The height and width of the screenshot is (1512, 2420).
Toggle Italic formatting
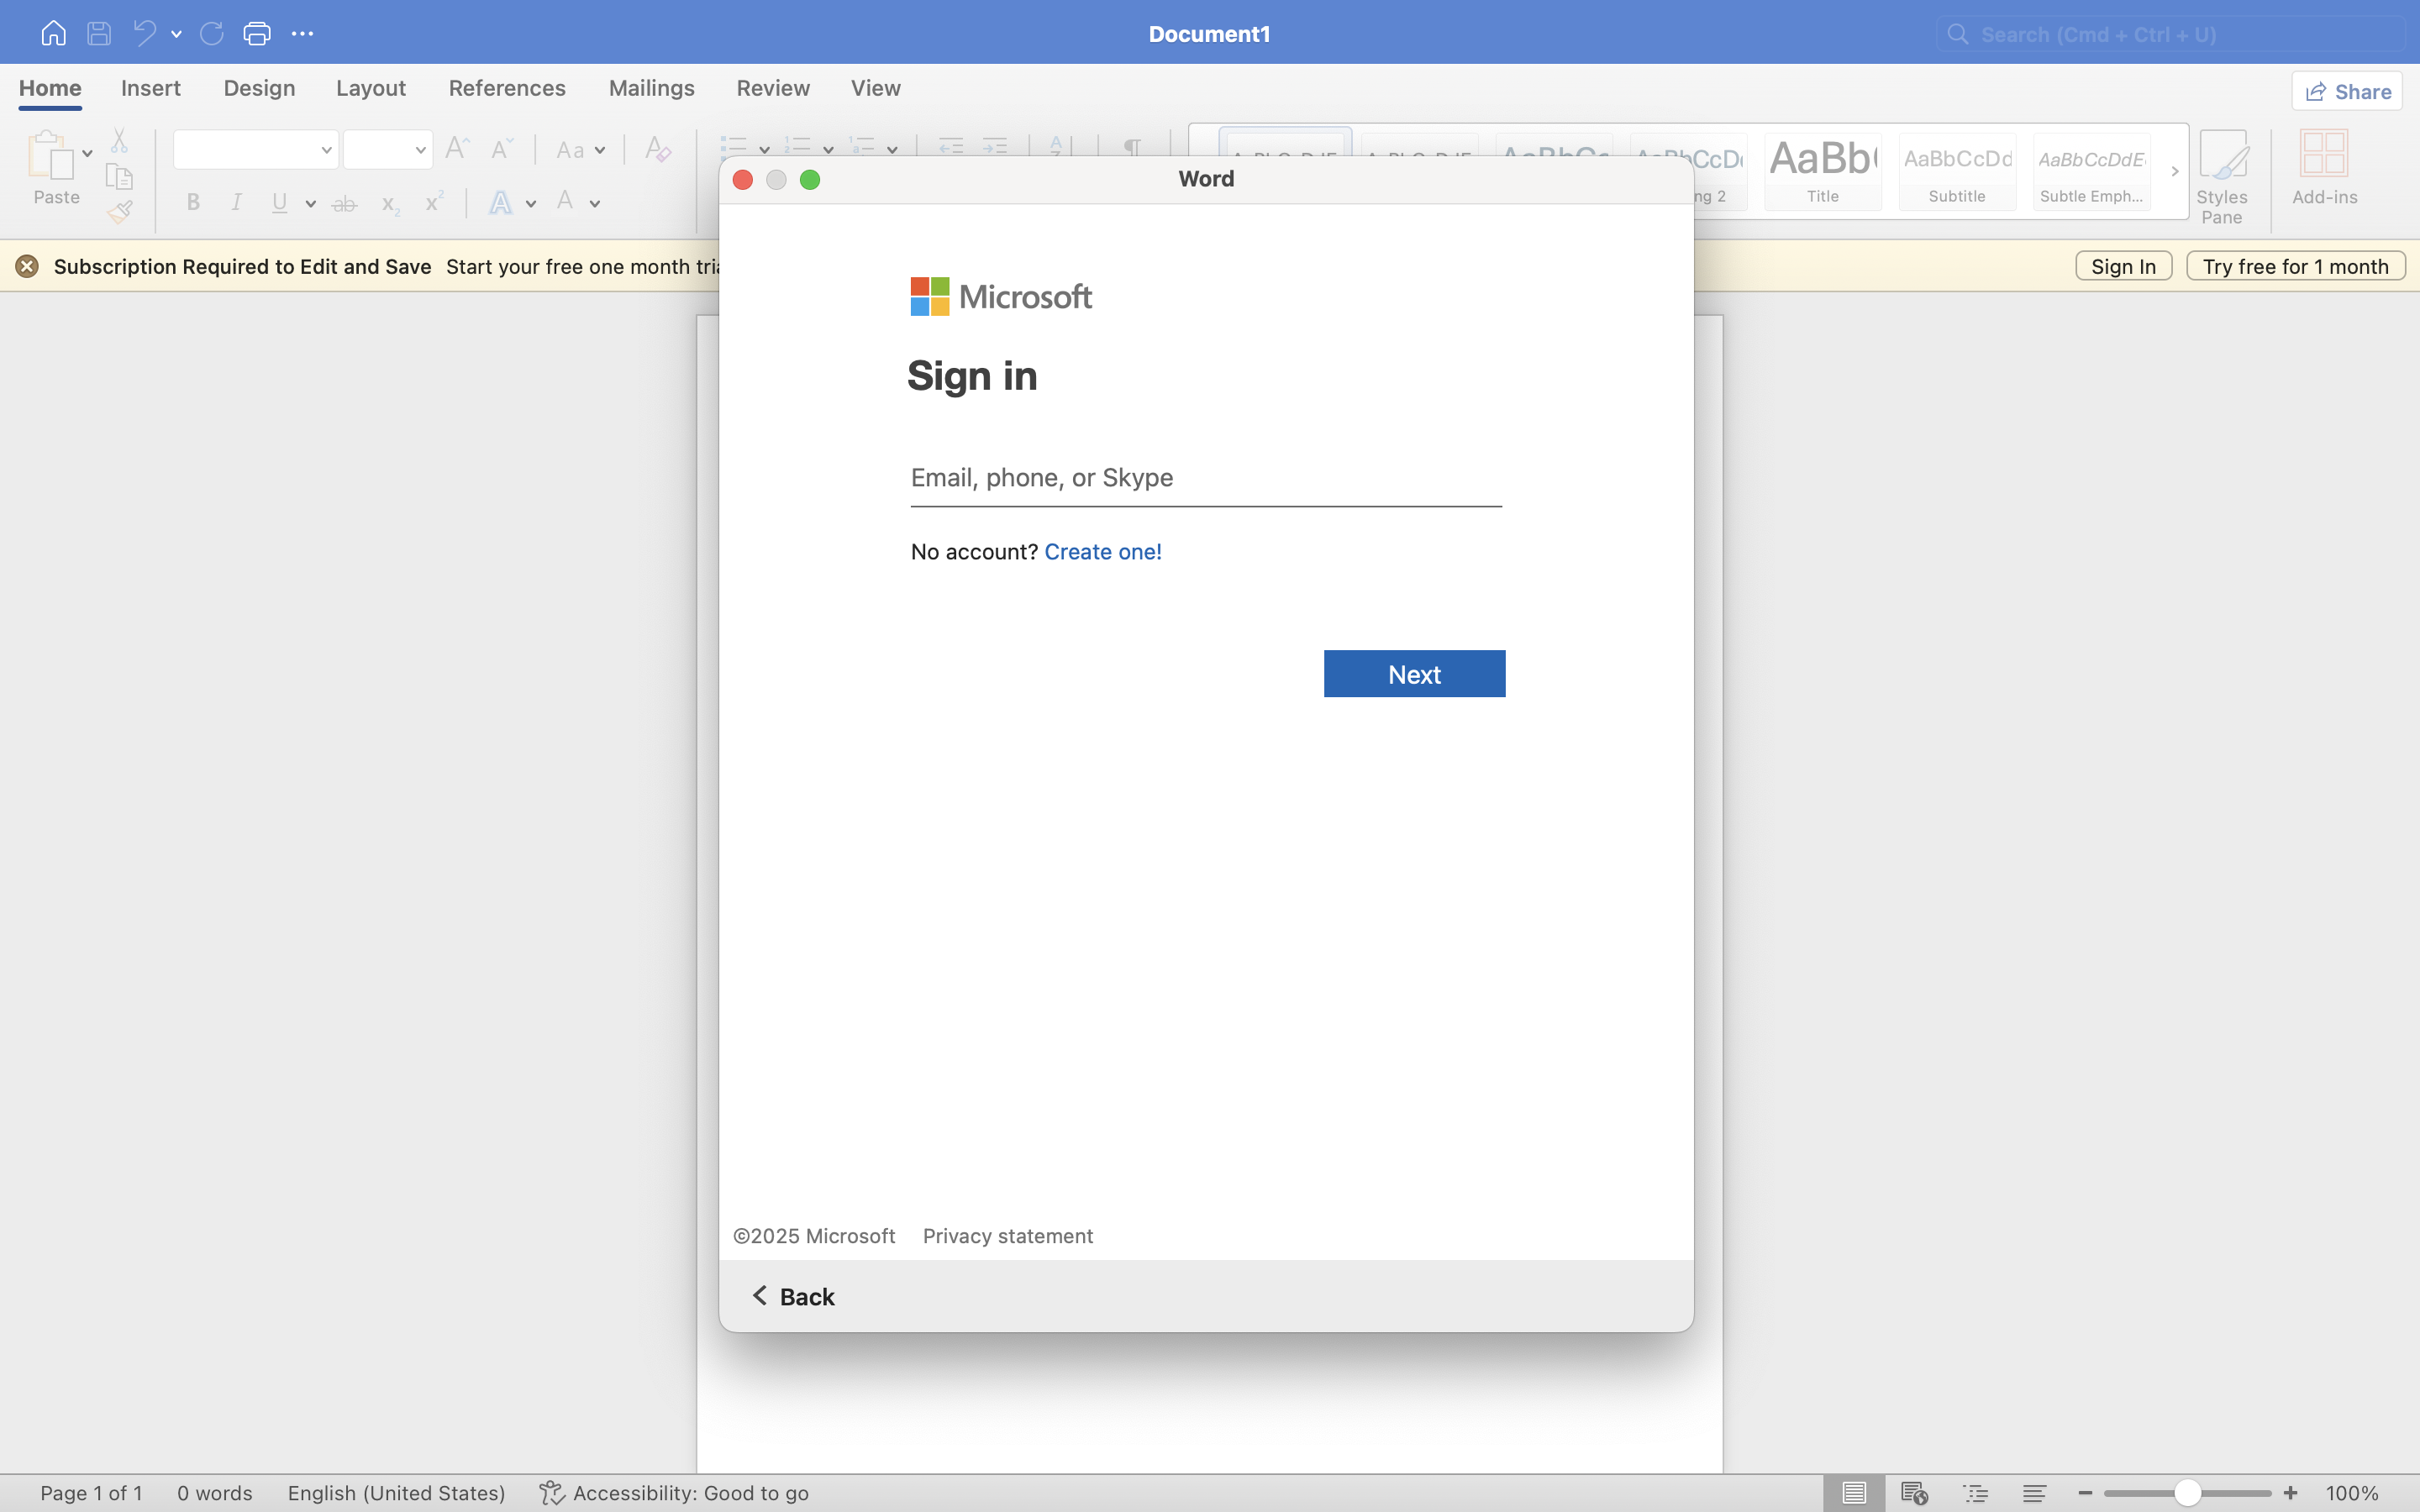tap(237, 202)
